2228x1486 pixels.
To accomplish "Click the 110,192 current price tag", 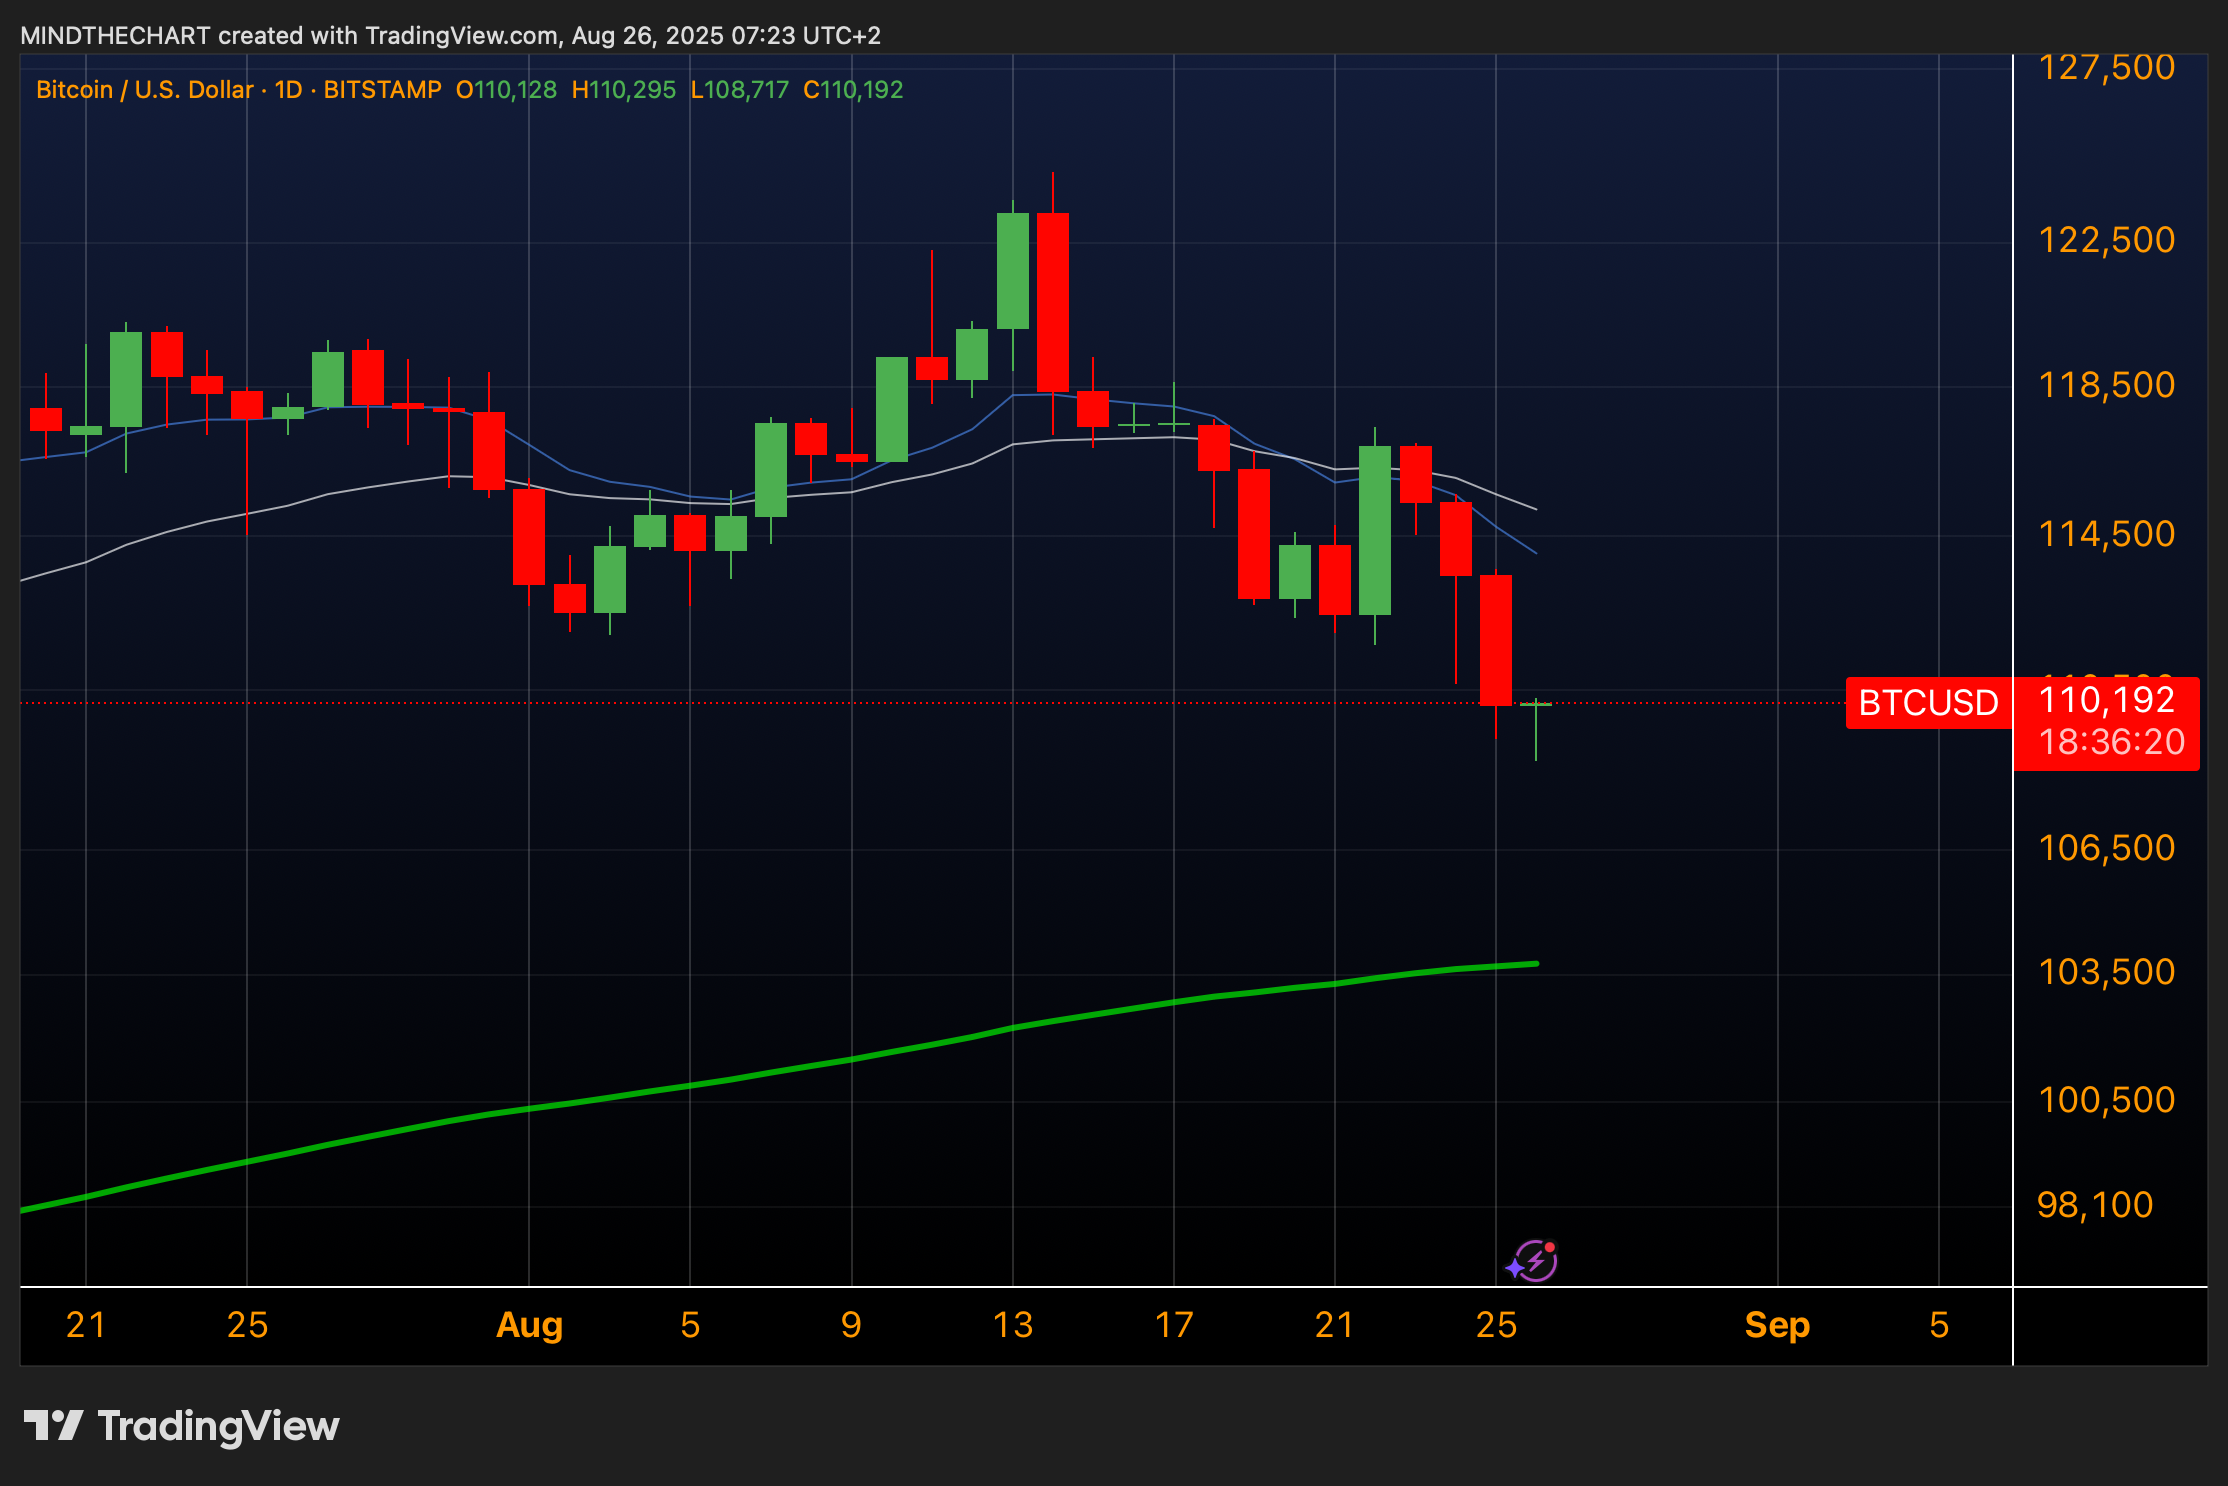I will click(2106, 700).
